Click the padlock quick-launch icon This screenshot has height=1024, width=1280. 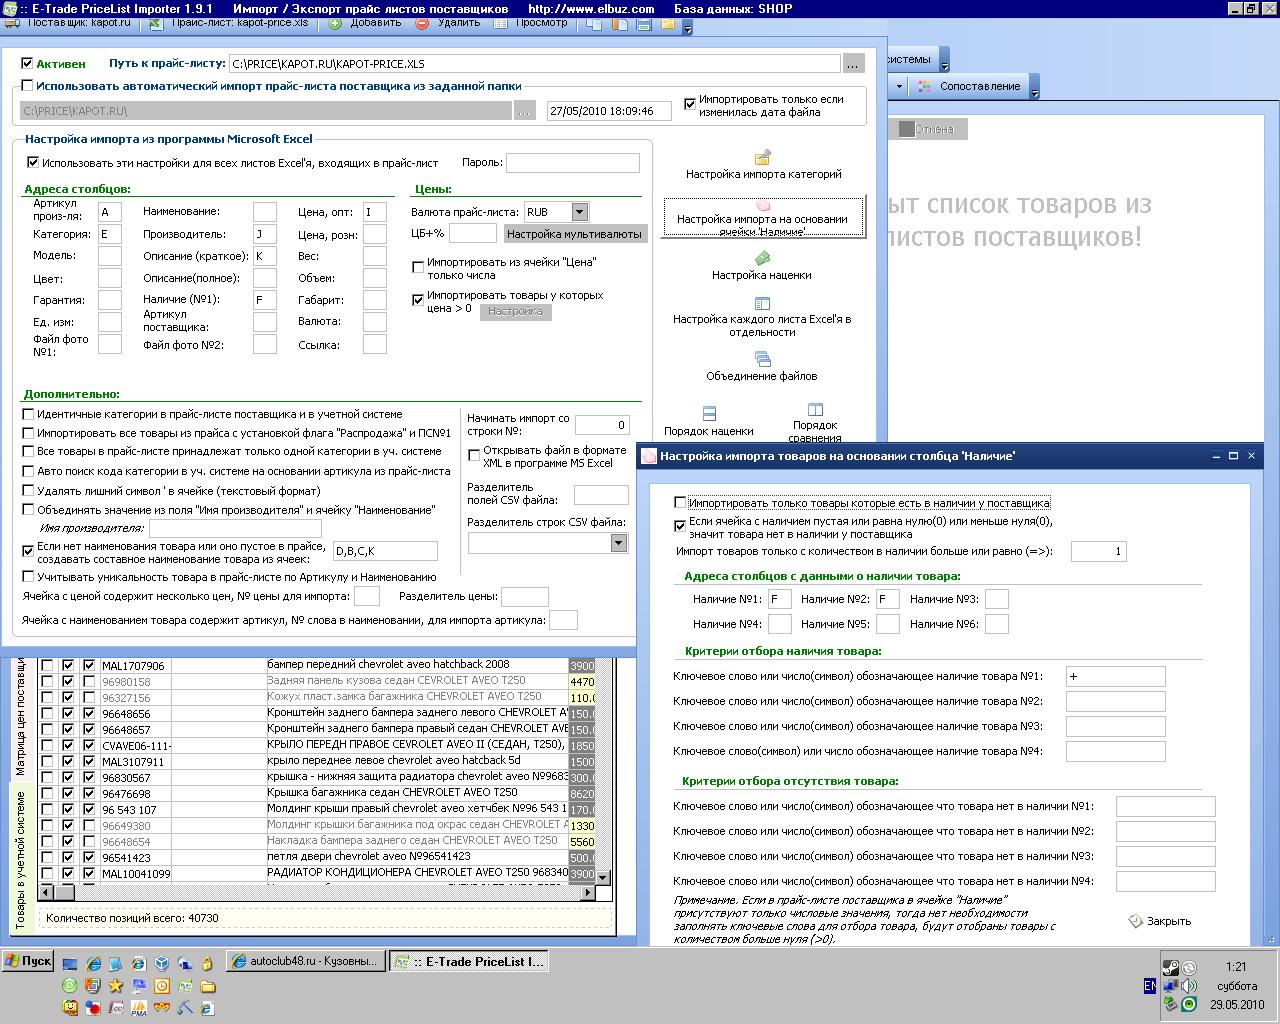tap(208, 963)
